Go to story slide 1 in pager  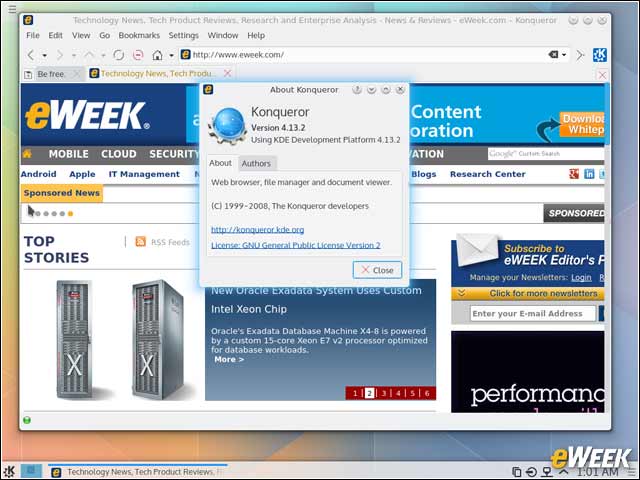(355, 393)
